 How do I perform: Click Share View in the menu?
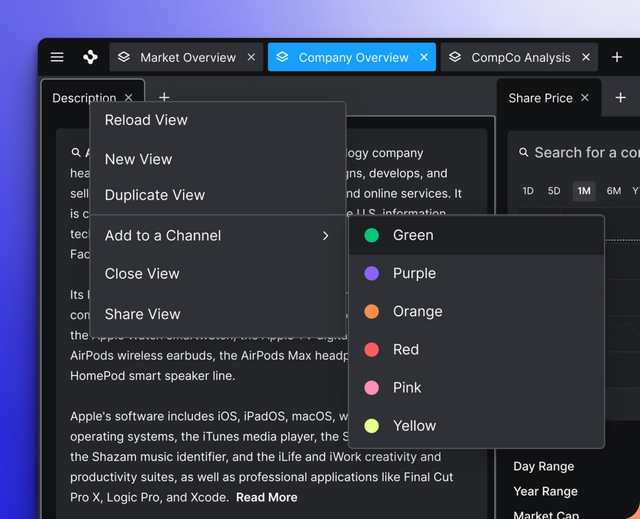tap(143, 314)
